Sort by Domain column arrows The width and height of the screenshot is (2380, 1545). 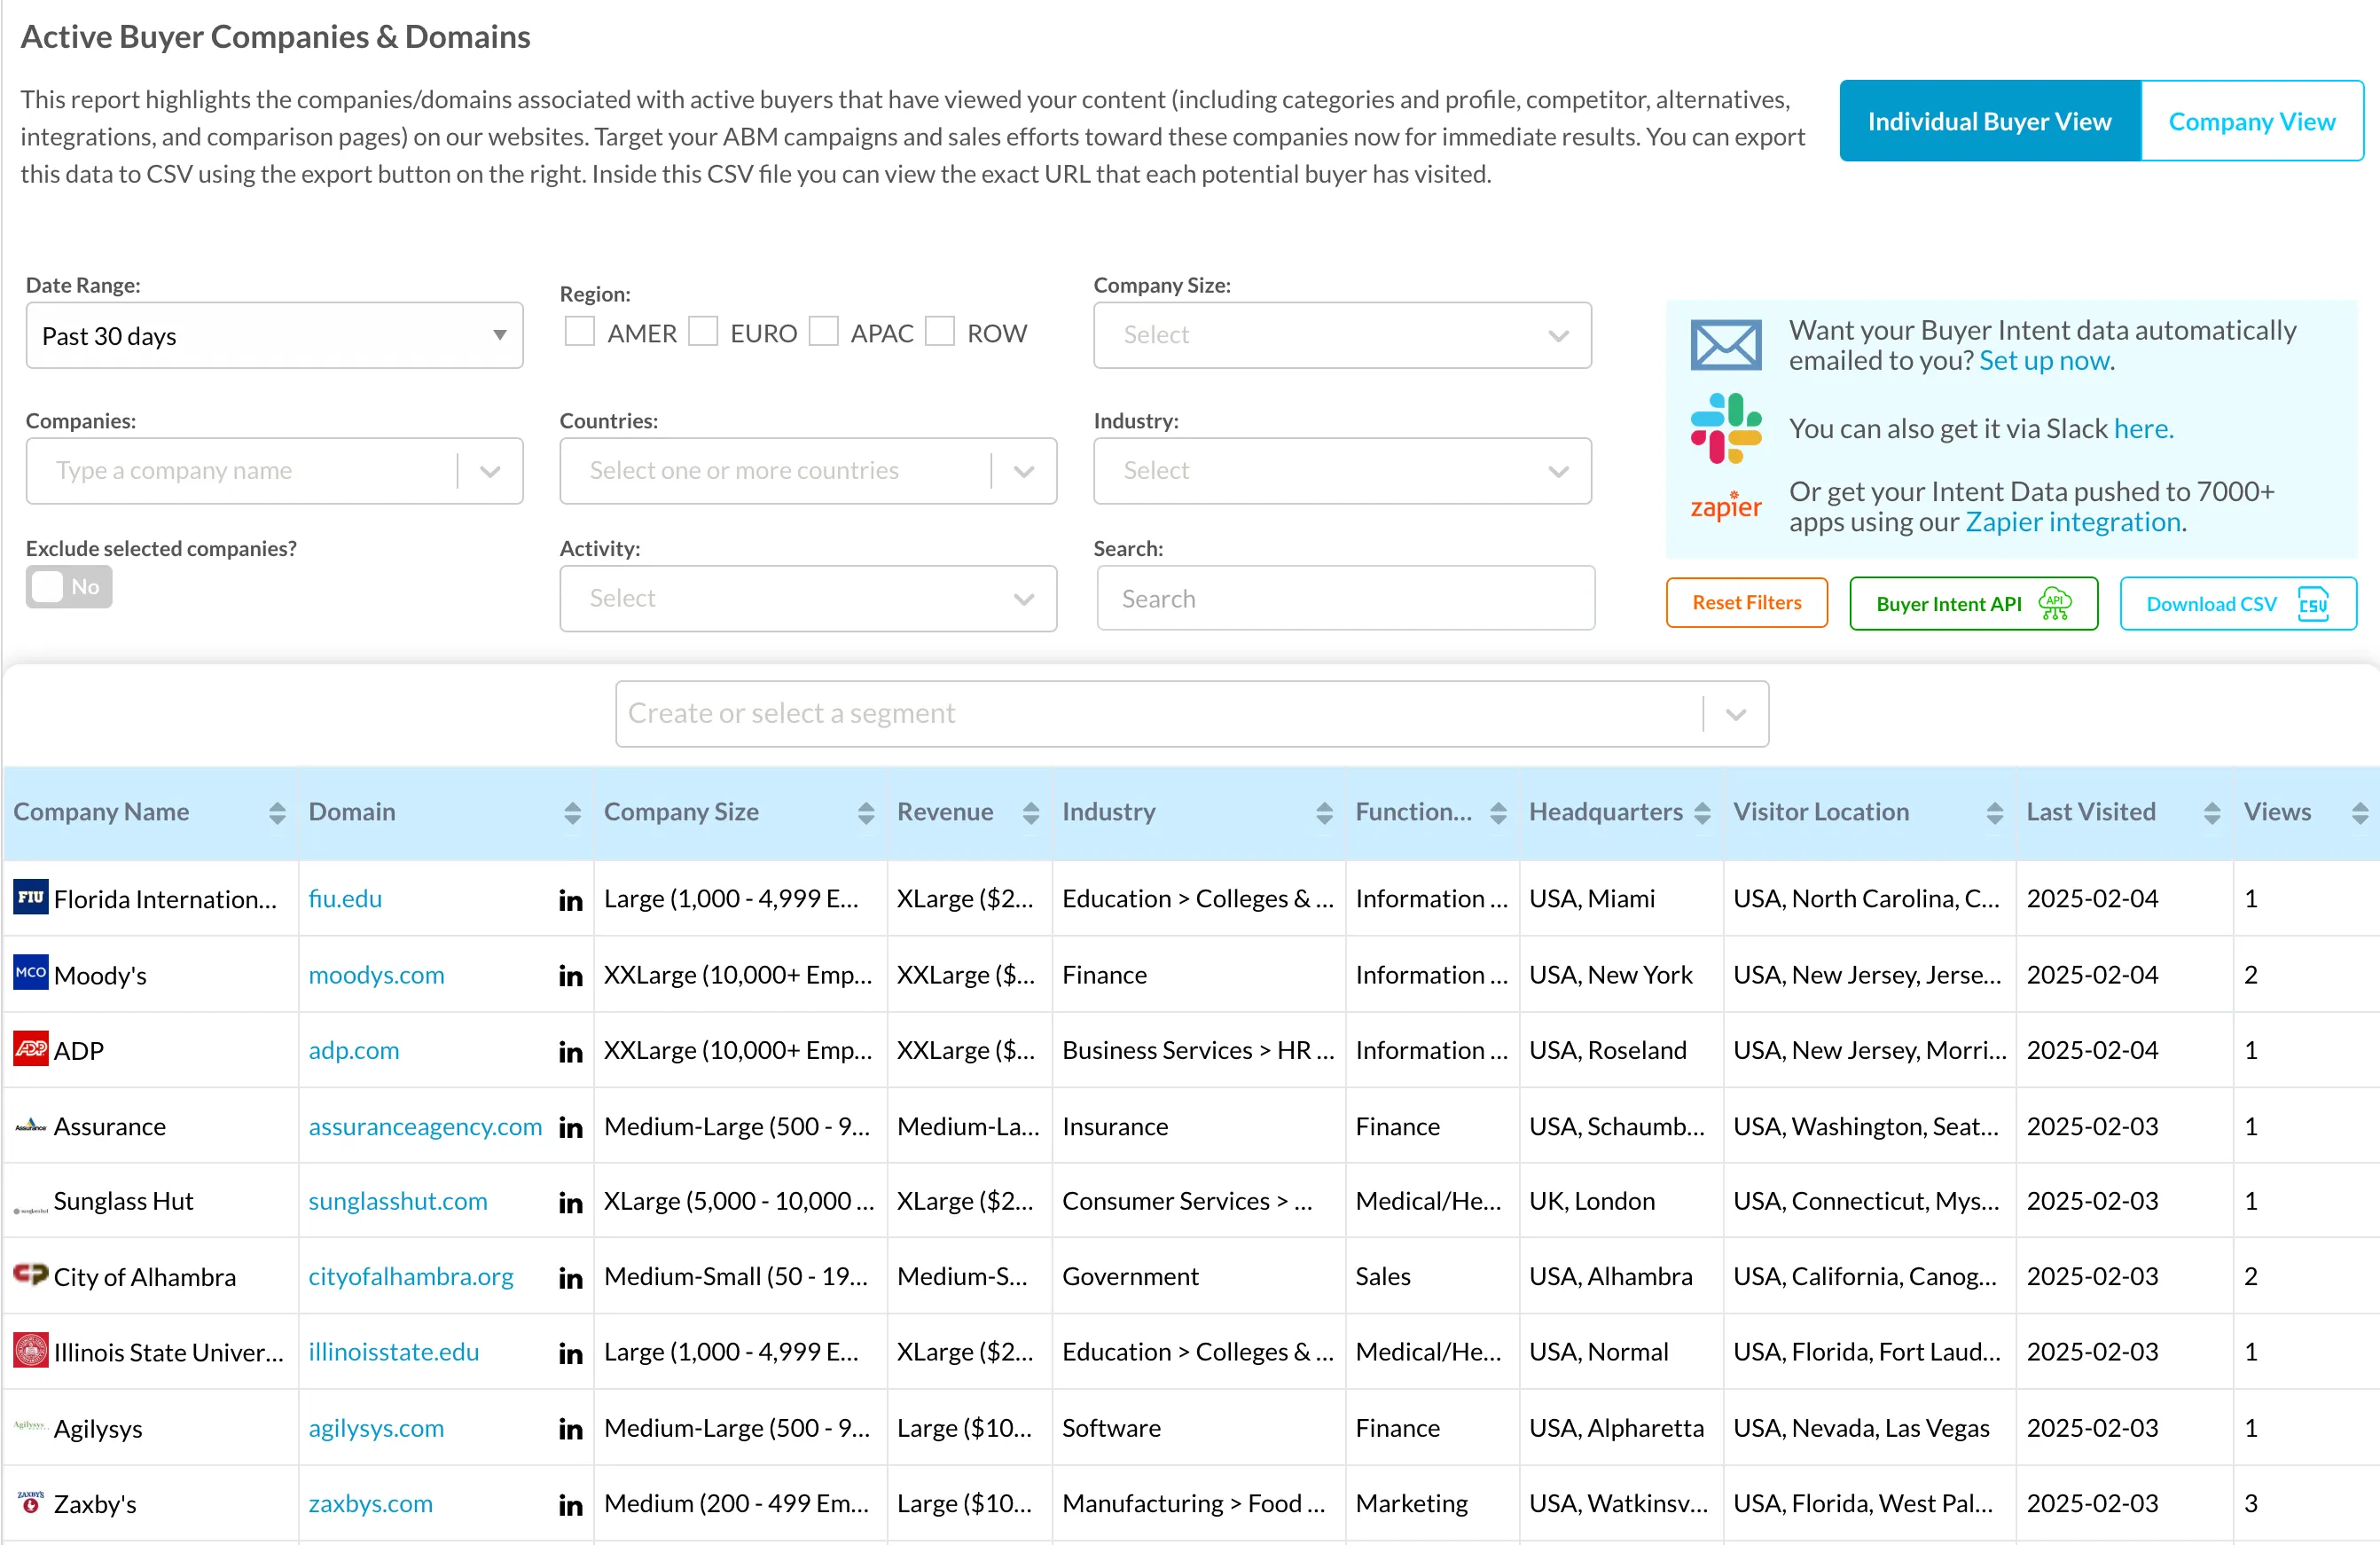tap(572, 813)
